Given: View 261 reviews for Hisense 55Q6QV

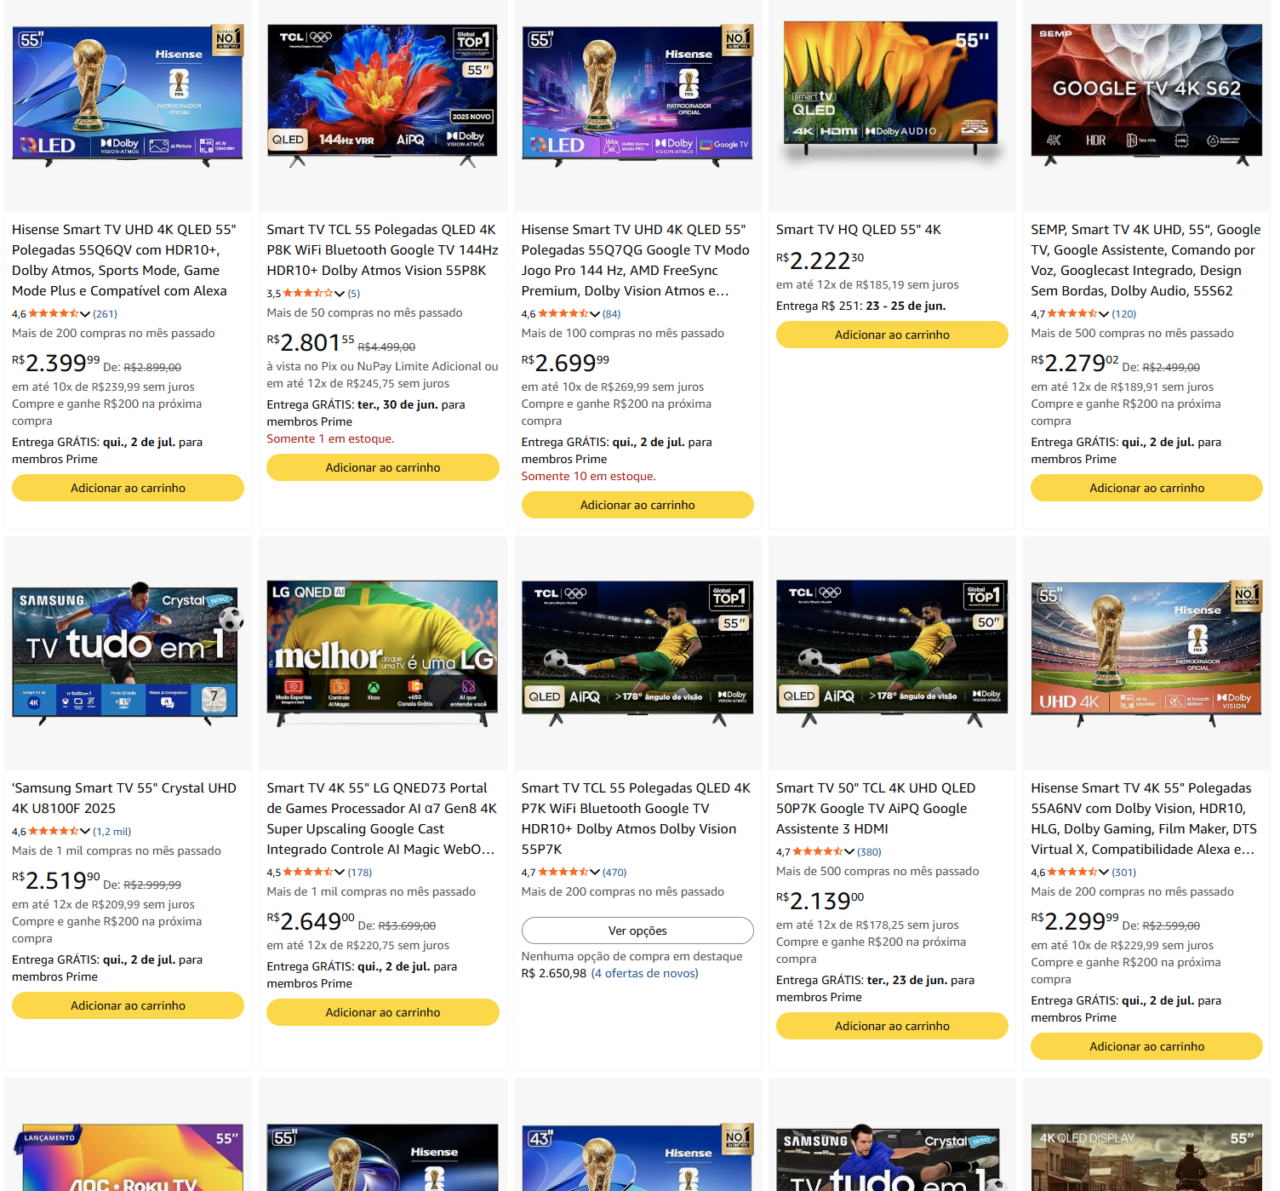Looking at the screenshot, I should pos(105,314).
